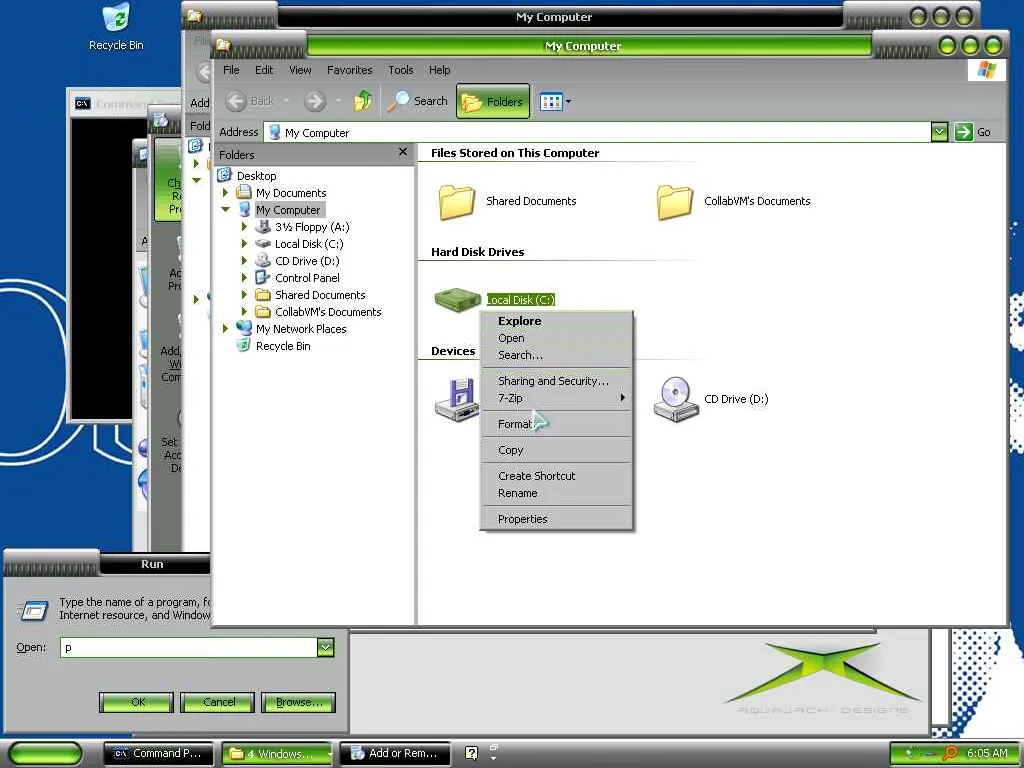
Task: Expand the 3½ Floppy (A:) node
Action: [245, 227]
